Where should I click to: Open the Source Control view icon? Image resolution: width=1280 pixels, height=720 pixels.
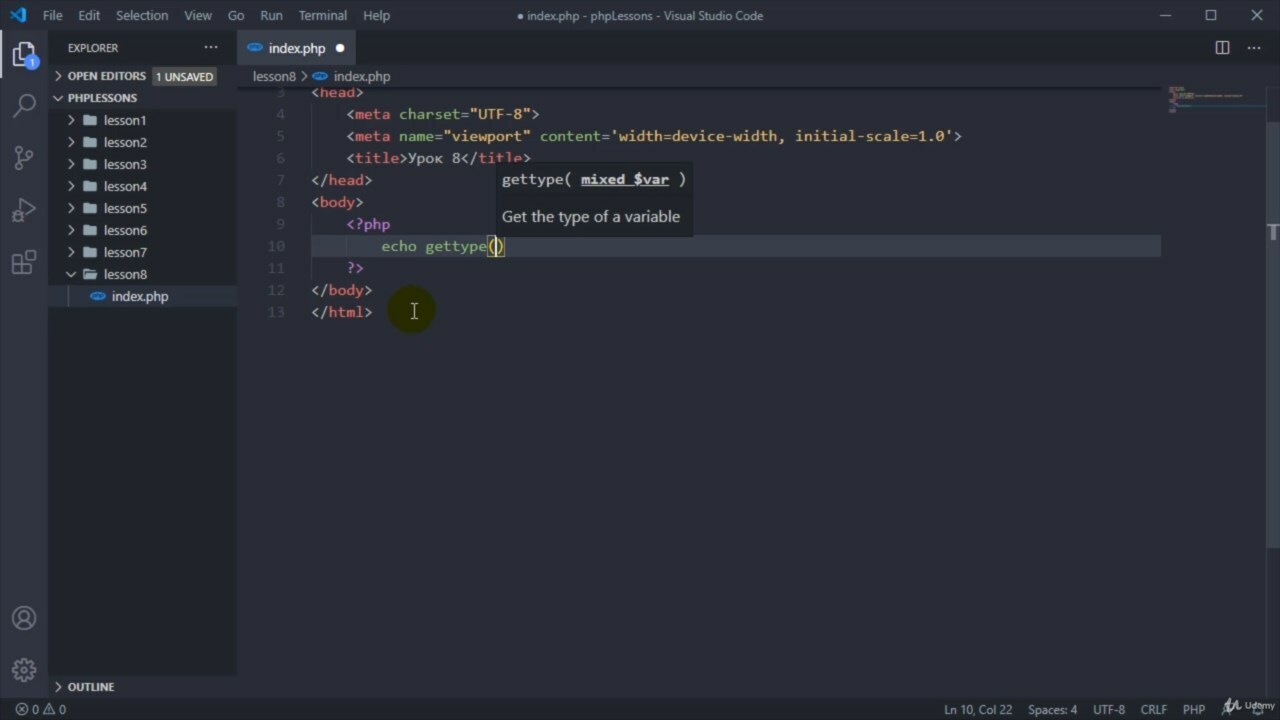tap(24, 157)
